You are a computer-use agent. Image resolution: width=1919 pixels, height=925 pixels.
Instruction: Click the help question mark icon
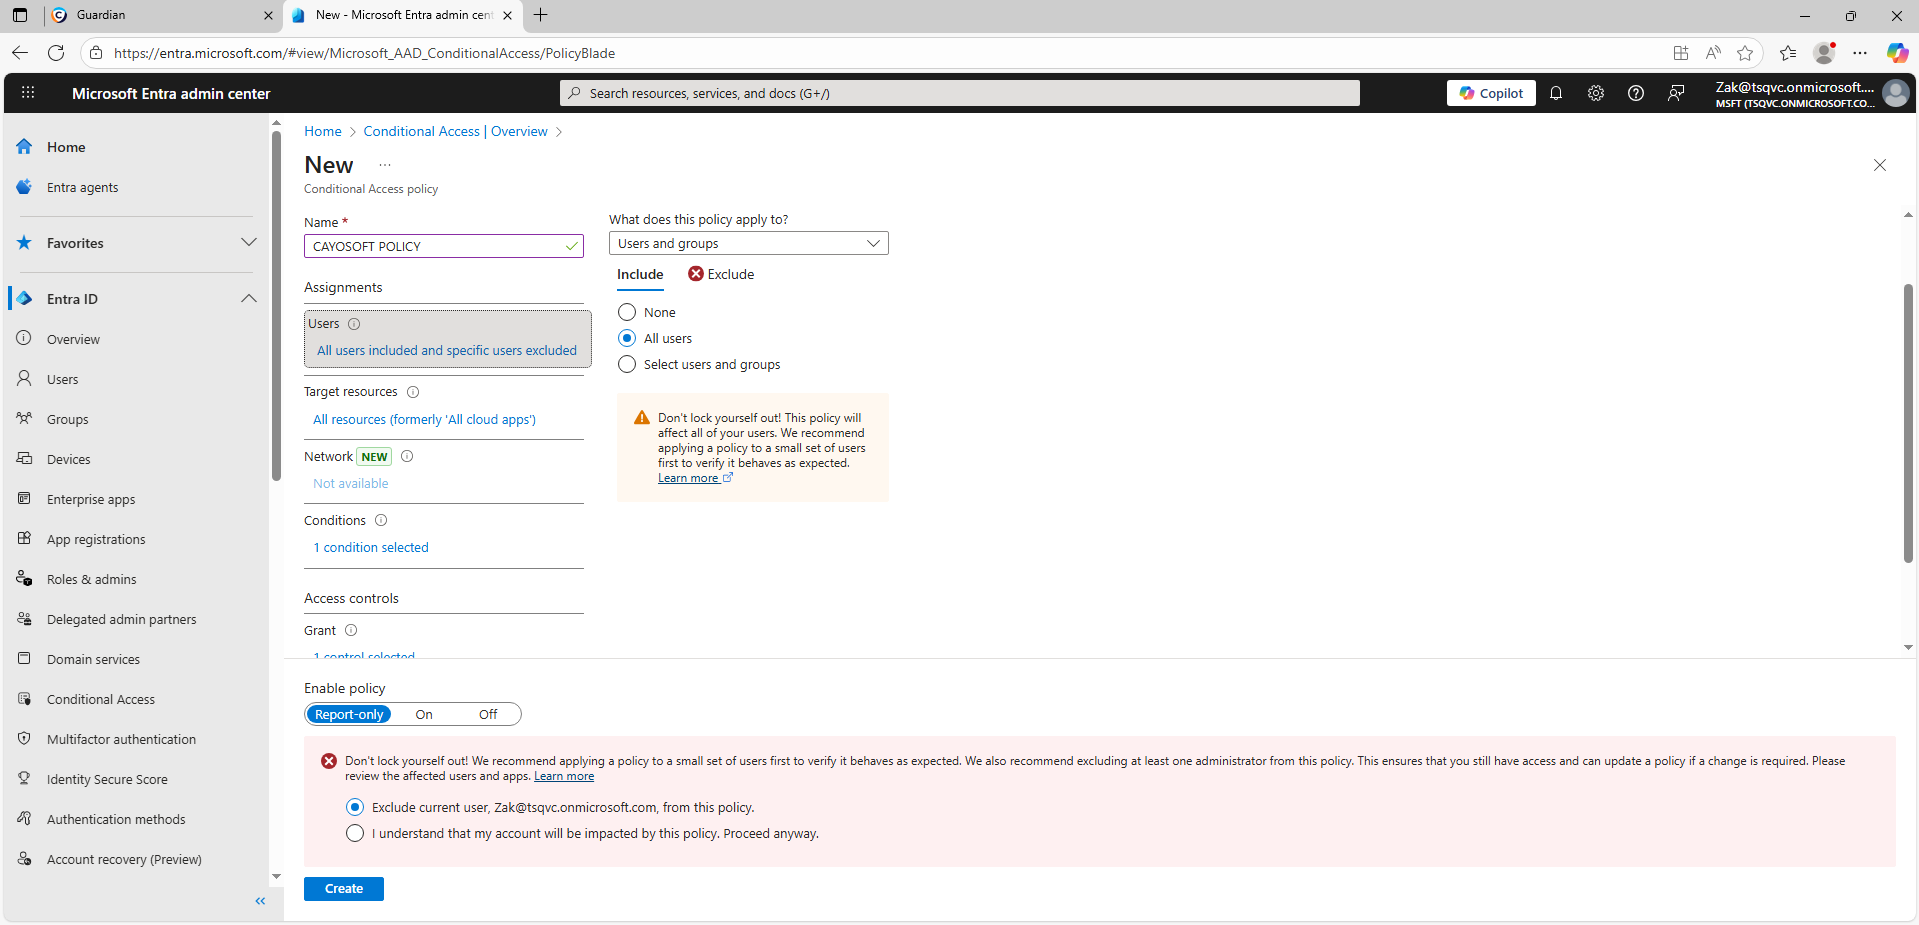click(x=1636, y=93)
